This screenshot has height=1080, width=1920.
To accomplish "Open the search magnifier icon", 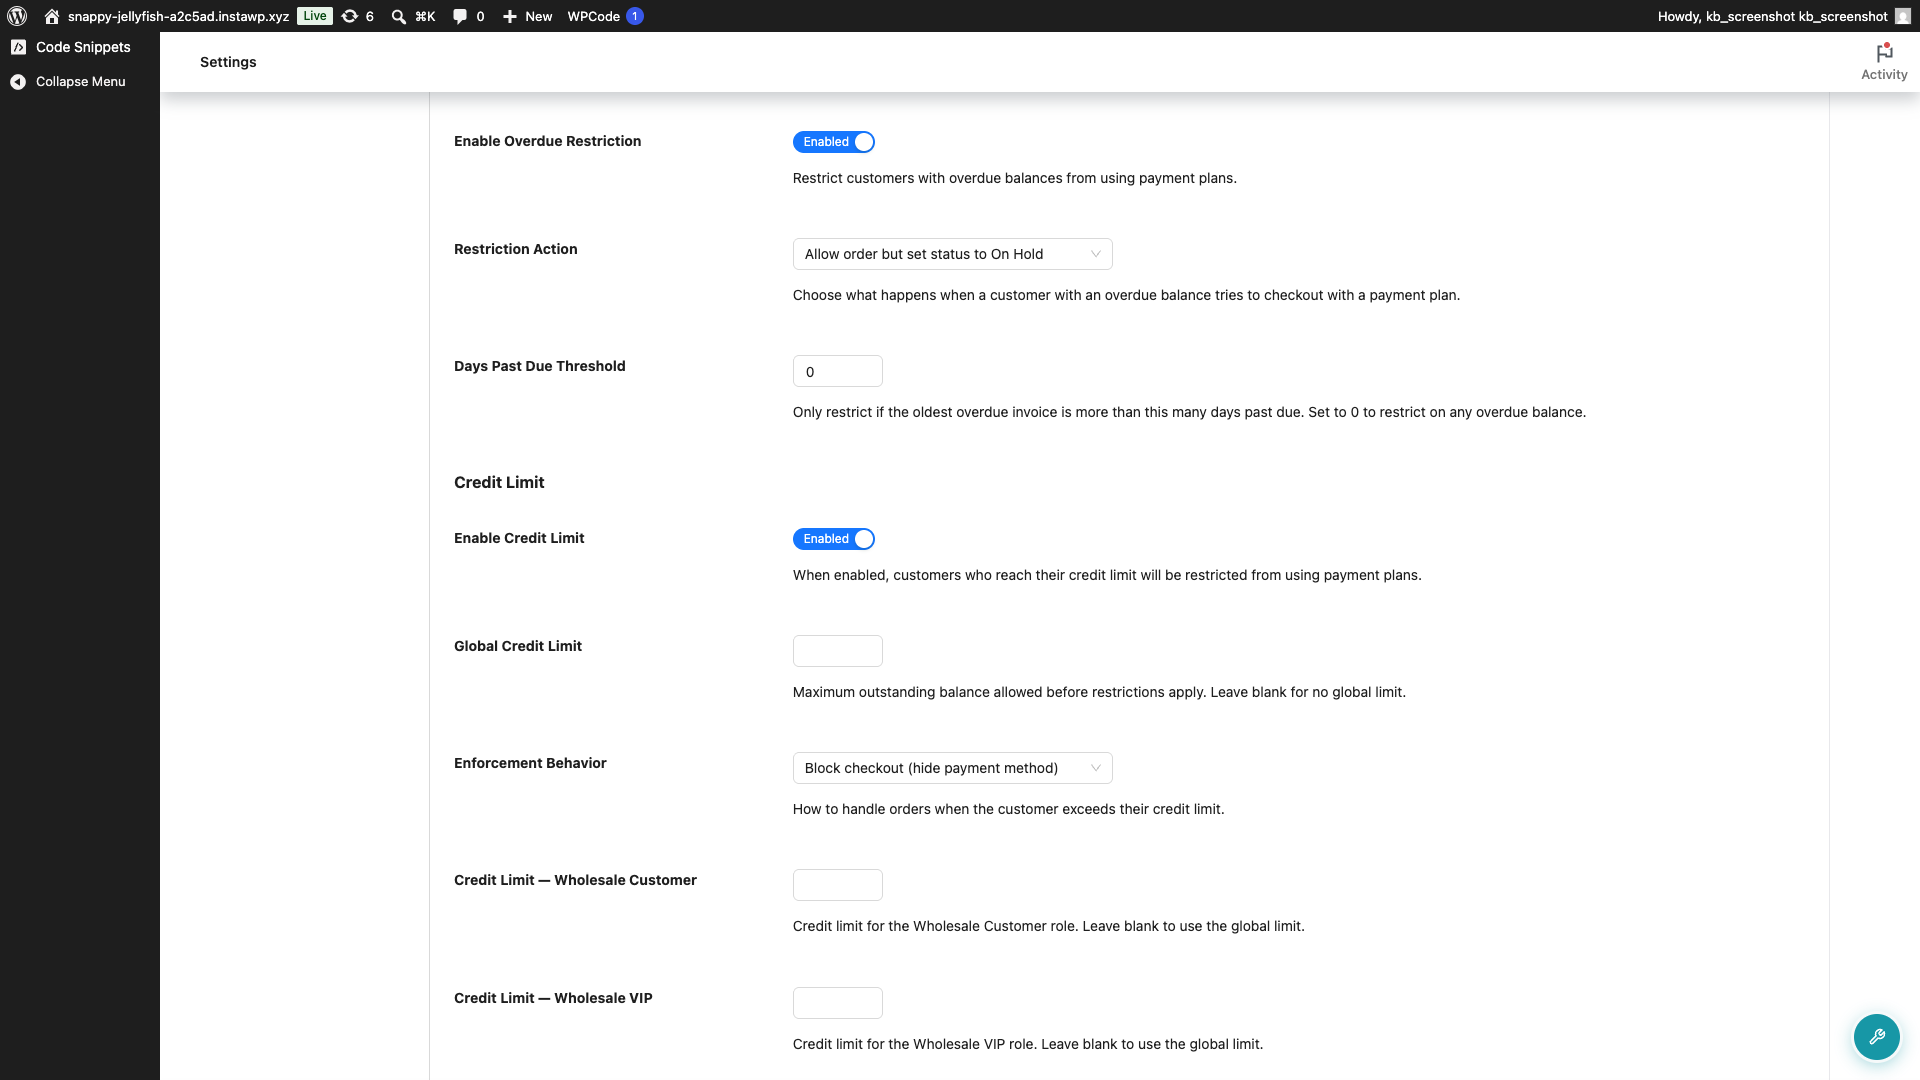I will [x=399, y=16].
